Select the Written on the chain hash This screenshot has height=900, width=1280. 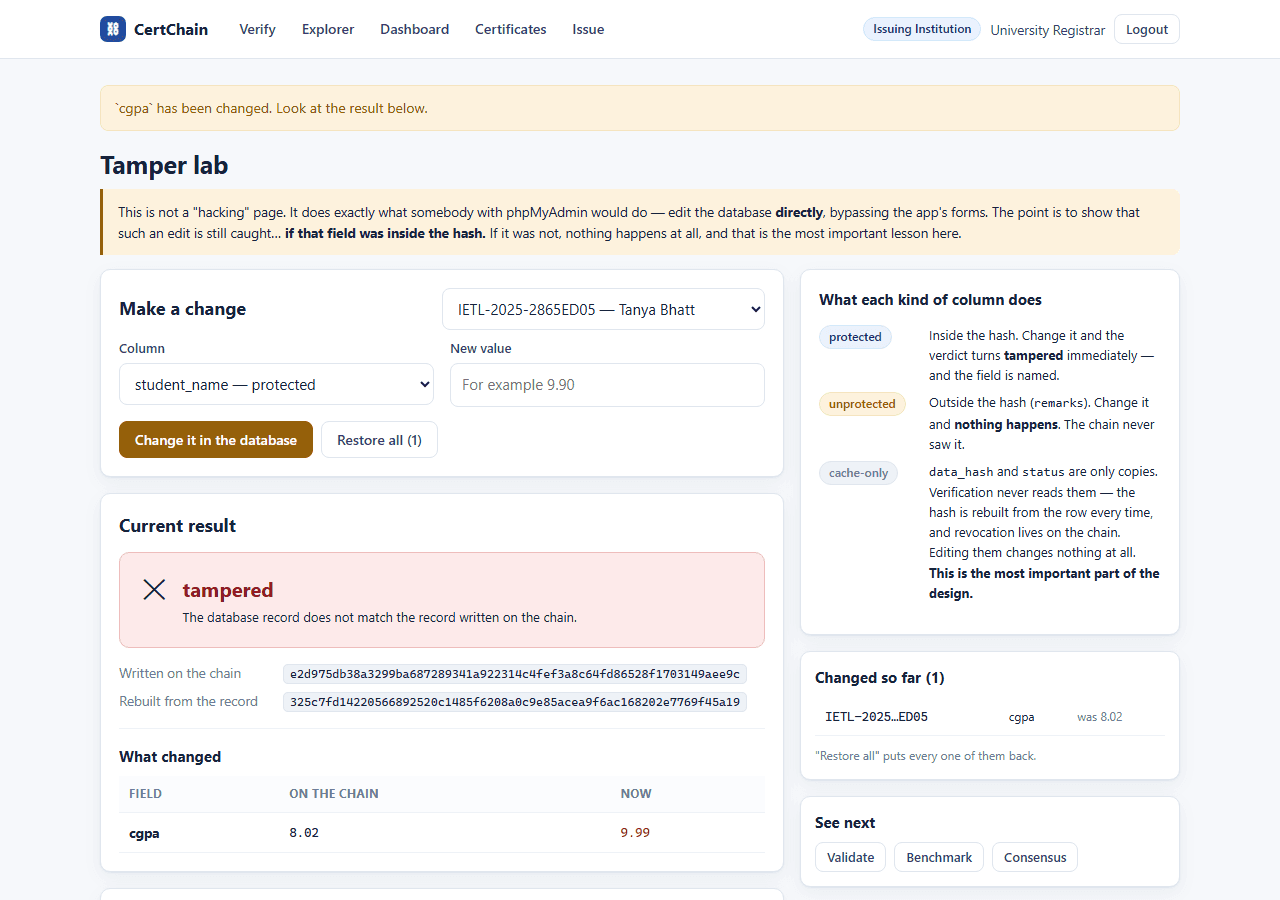pyautogui.click(x=515, y=674)
